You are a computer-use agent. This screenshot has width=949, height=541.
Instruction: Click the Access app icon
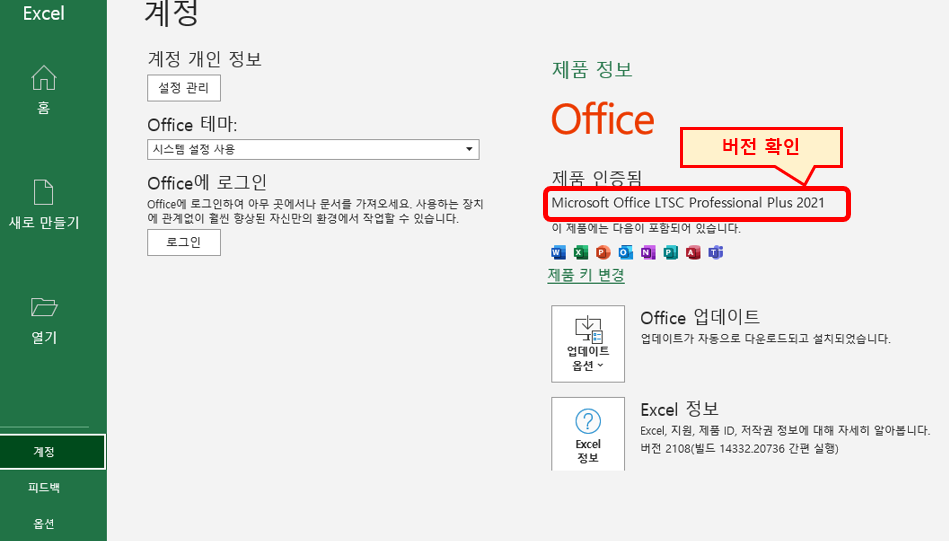[693, 252]
